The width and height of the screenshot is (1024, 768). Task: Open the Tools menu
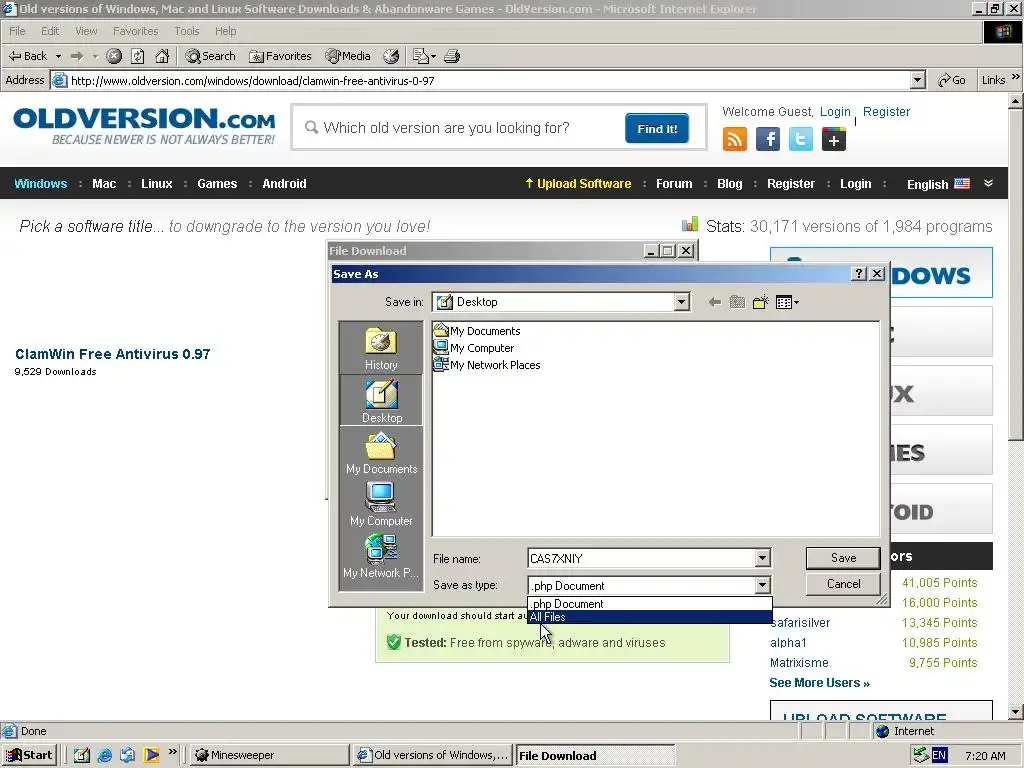coord(187,31)
